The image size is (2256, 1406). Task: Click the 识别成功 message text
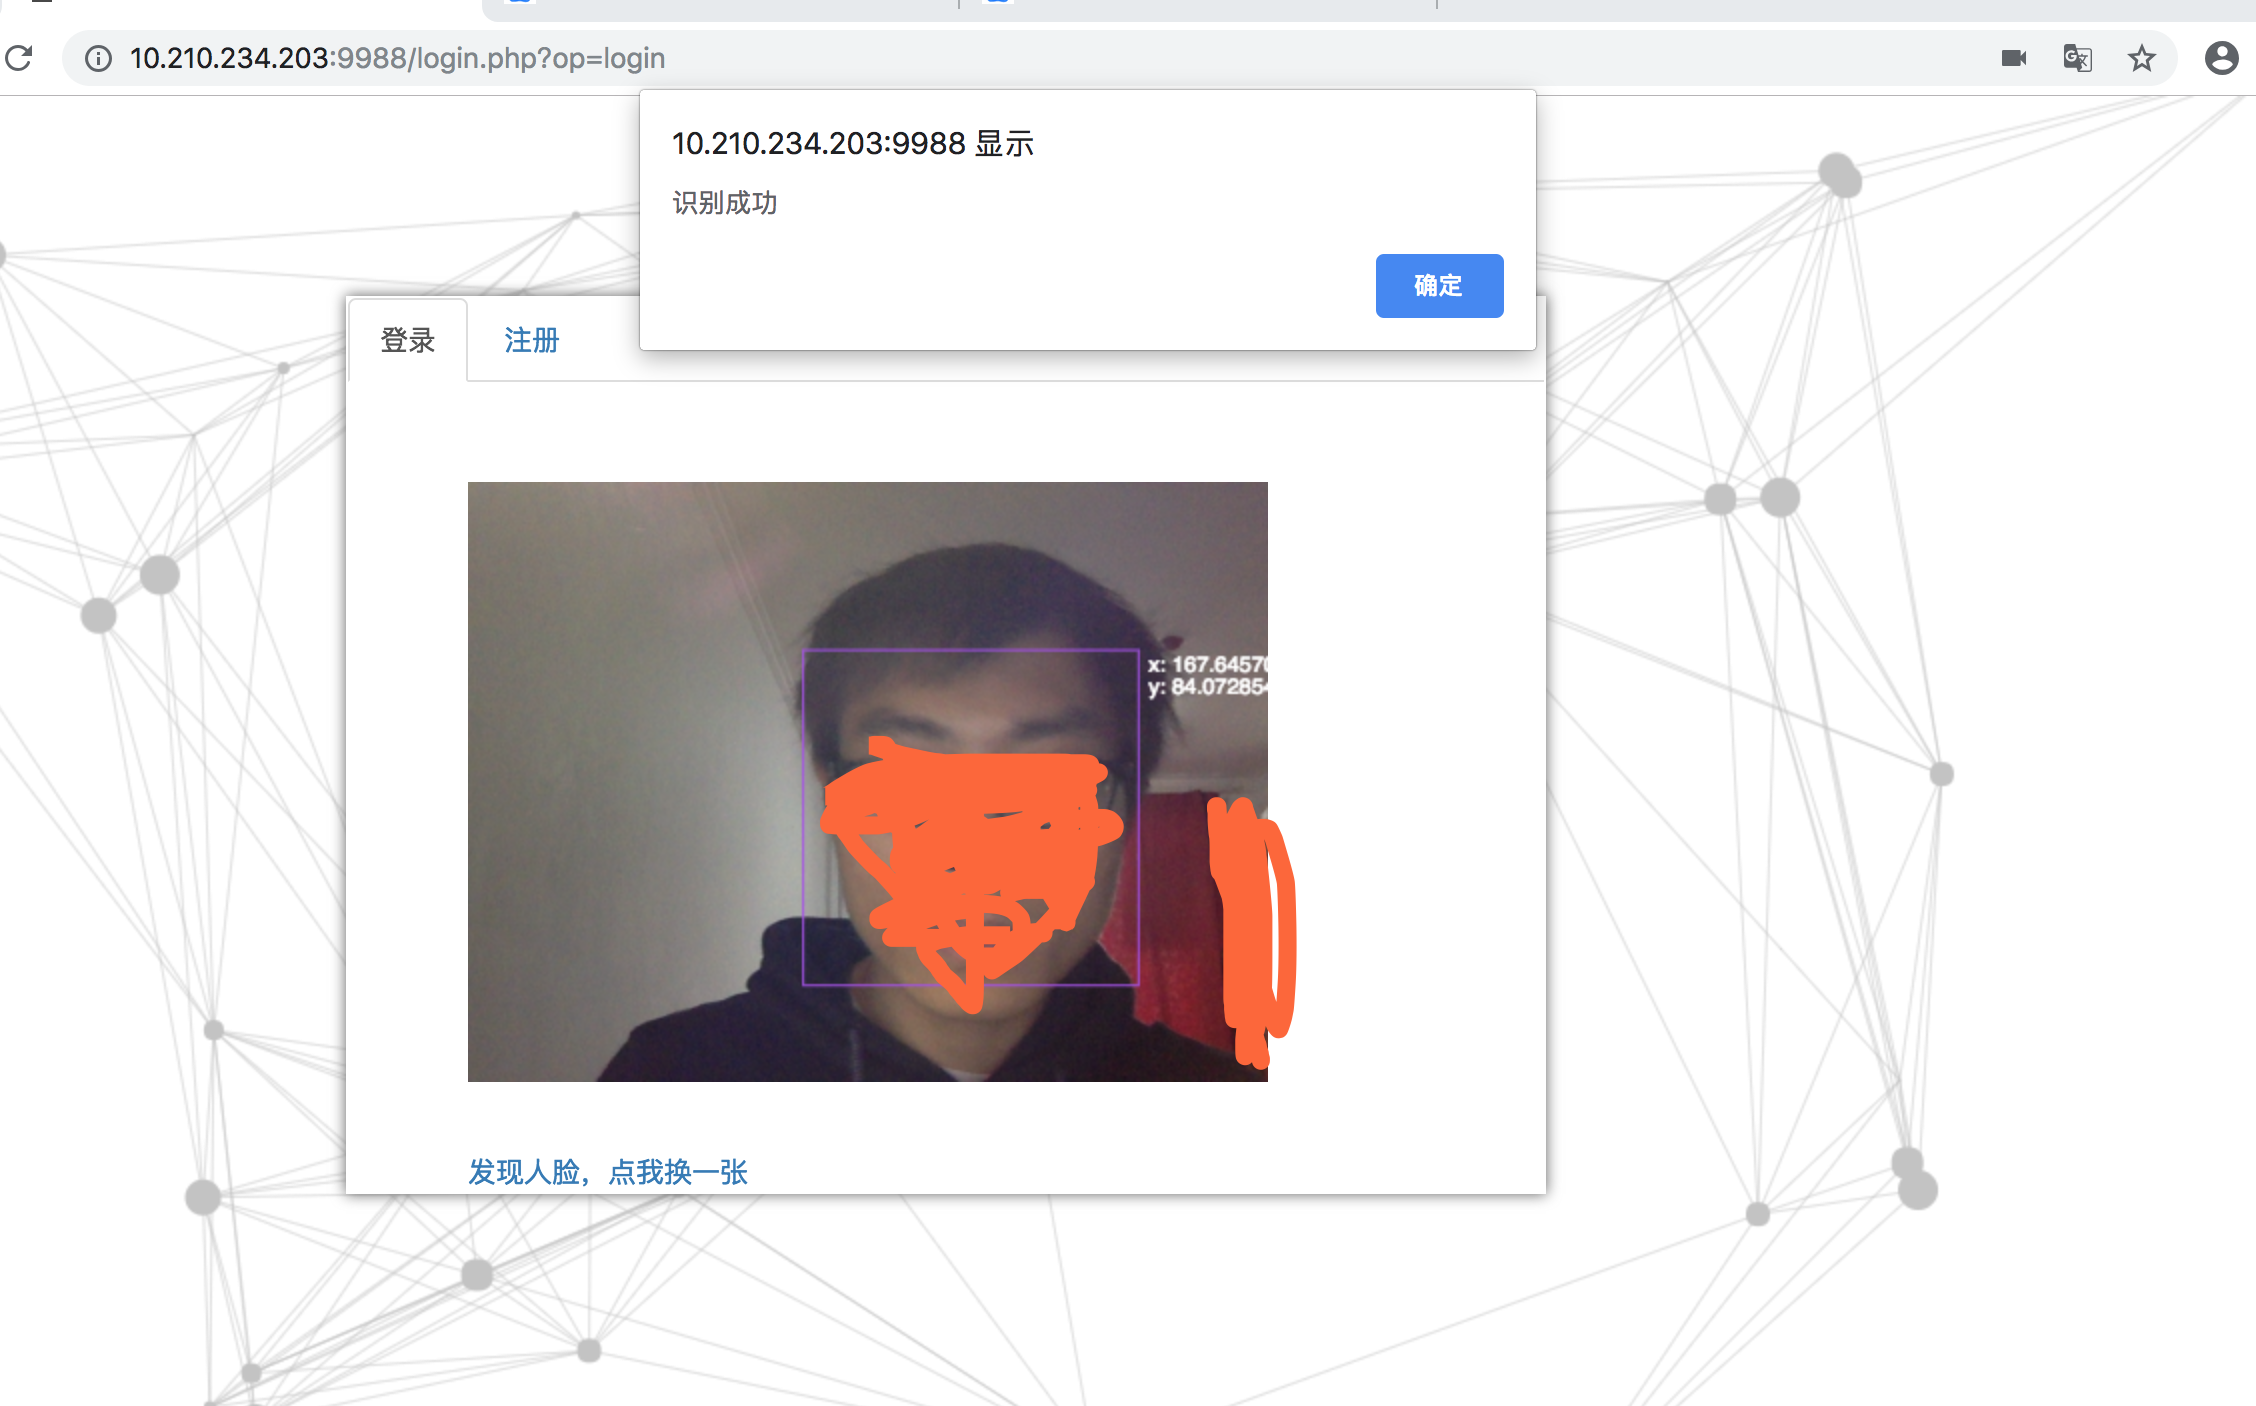click(724, 203)
